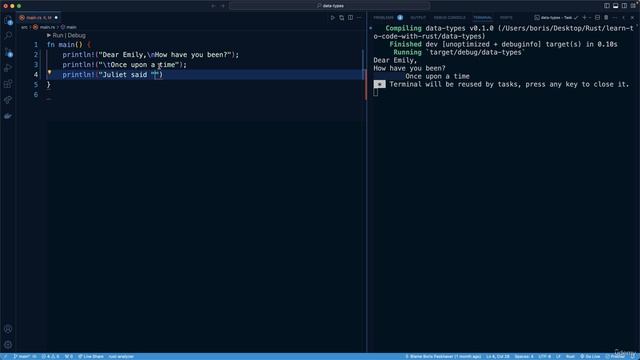Click the main function breadcrumb segment
Screen dimensions: 640x360
click(71, 27)
